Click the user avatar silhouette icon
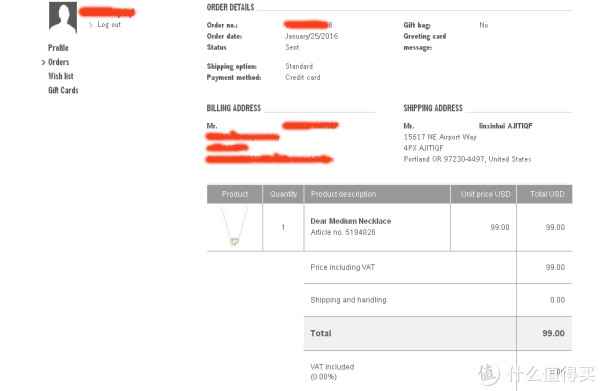Screen dimensions: 600x391 [63, 17]
